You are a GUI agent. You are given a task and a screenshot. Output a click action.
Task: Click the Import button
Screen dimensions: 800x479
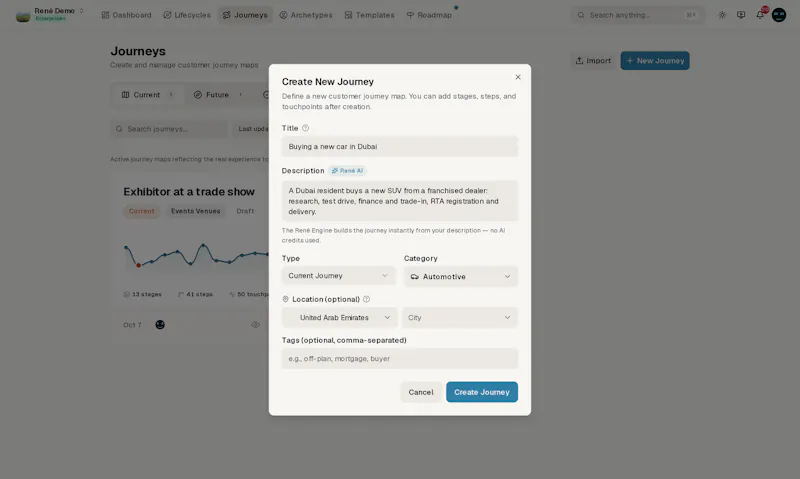pyautogui.click(x=593, y=61)
